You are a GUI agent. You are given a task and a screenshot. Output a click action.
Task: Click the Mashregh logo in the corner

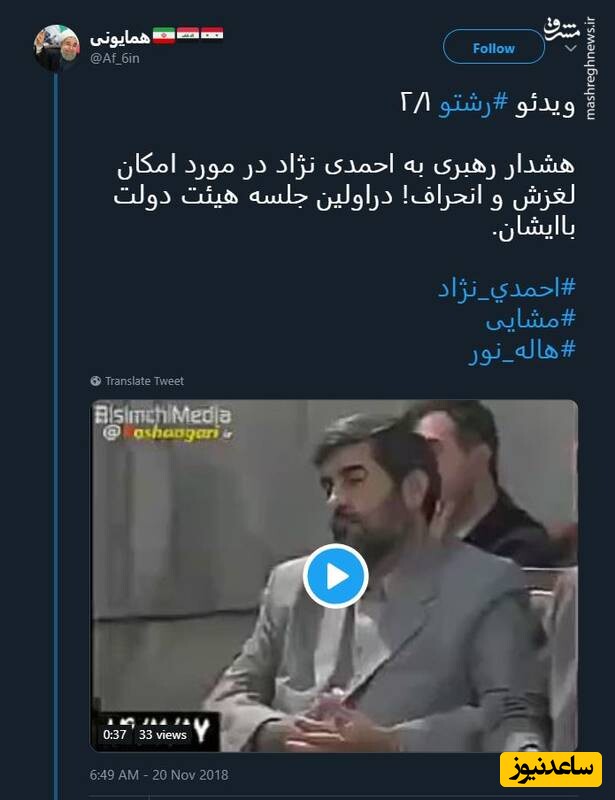[x=561, y=29]
